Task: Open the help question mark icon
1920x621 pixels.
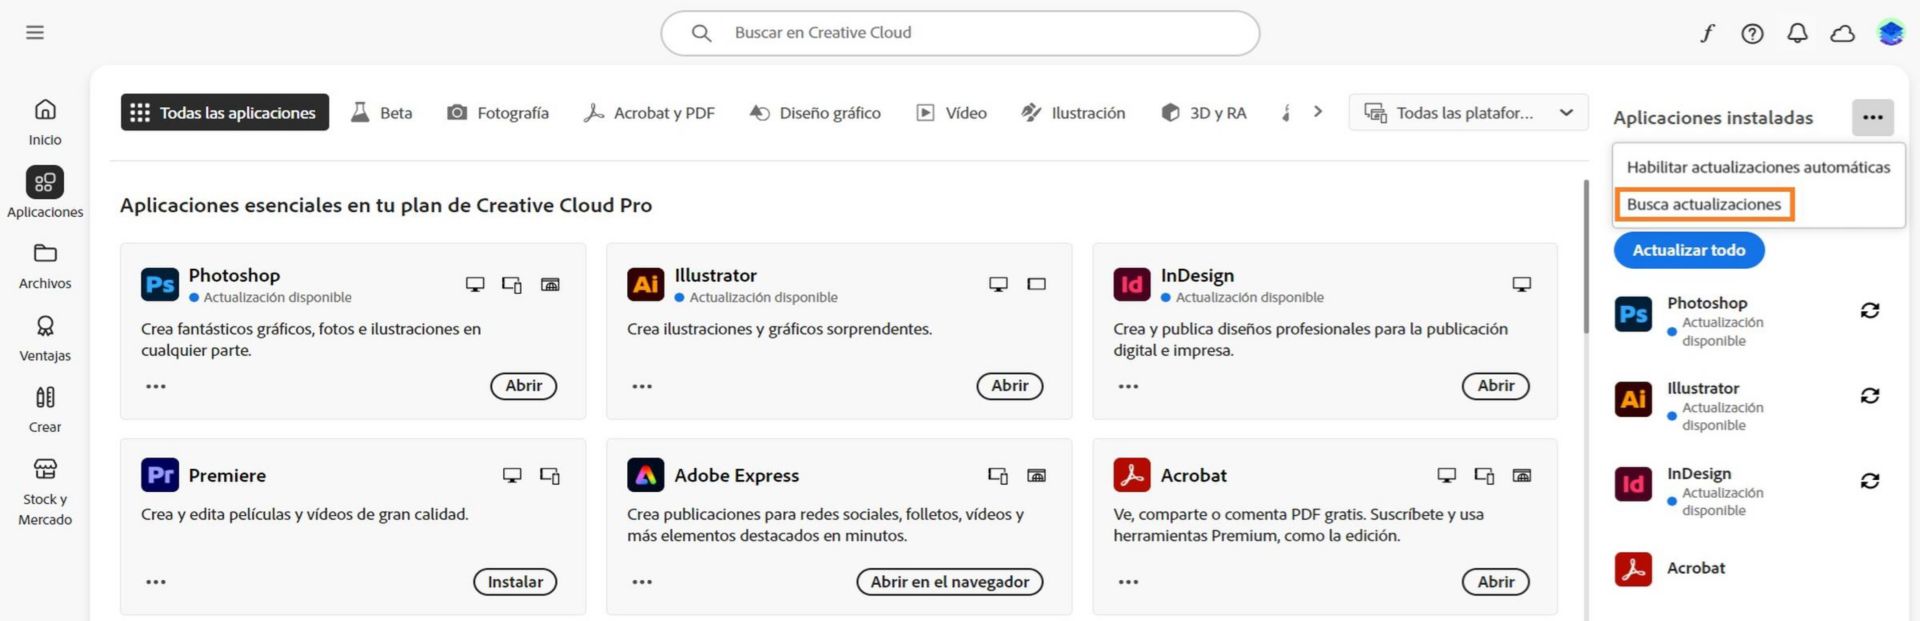Action: (1752, 33)
